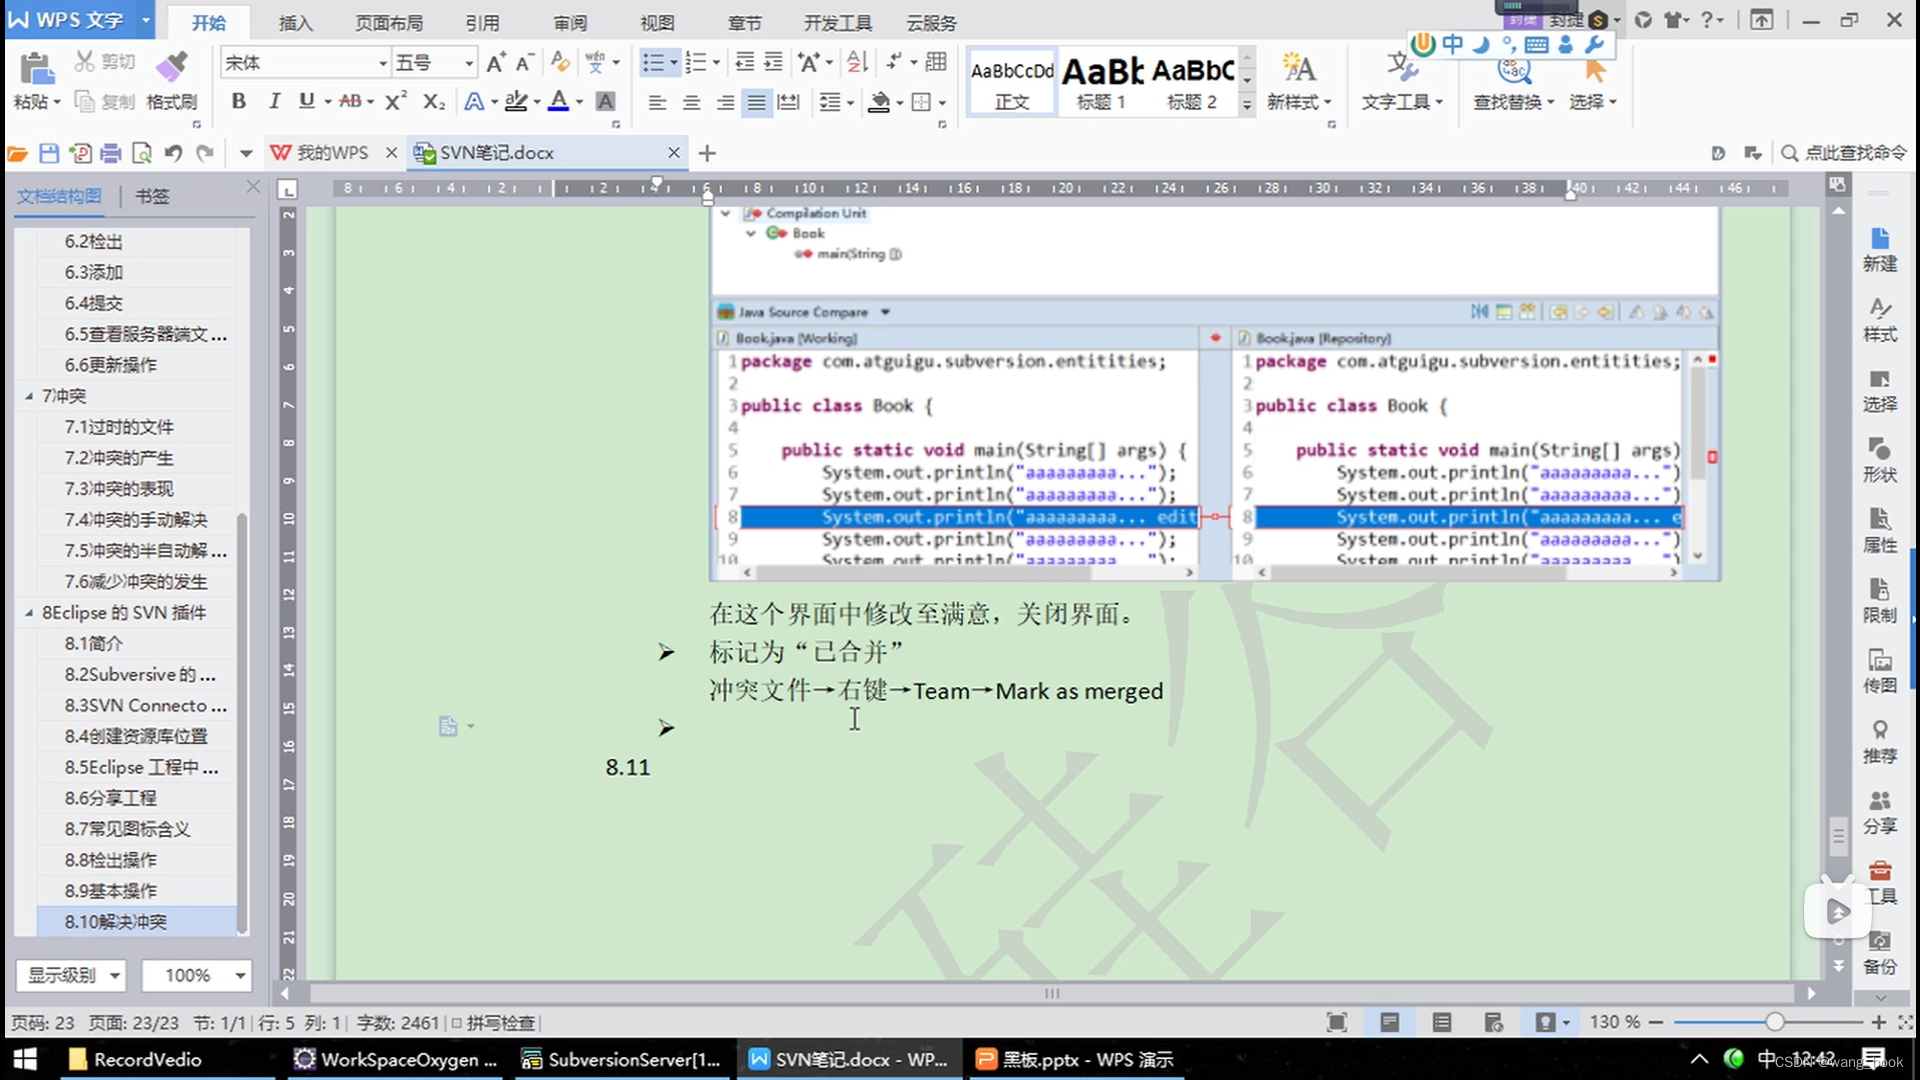Justify the paragraph text
This screenshot has width=1920, height=1080.
[757, 102]
